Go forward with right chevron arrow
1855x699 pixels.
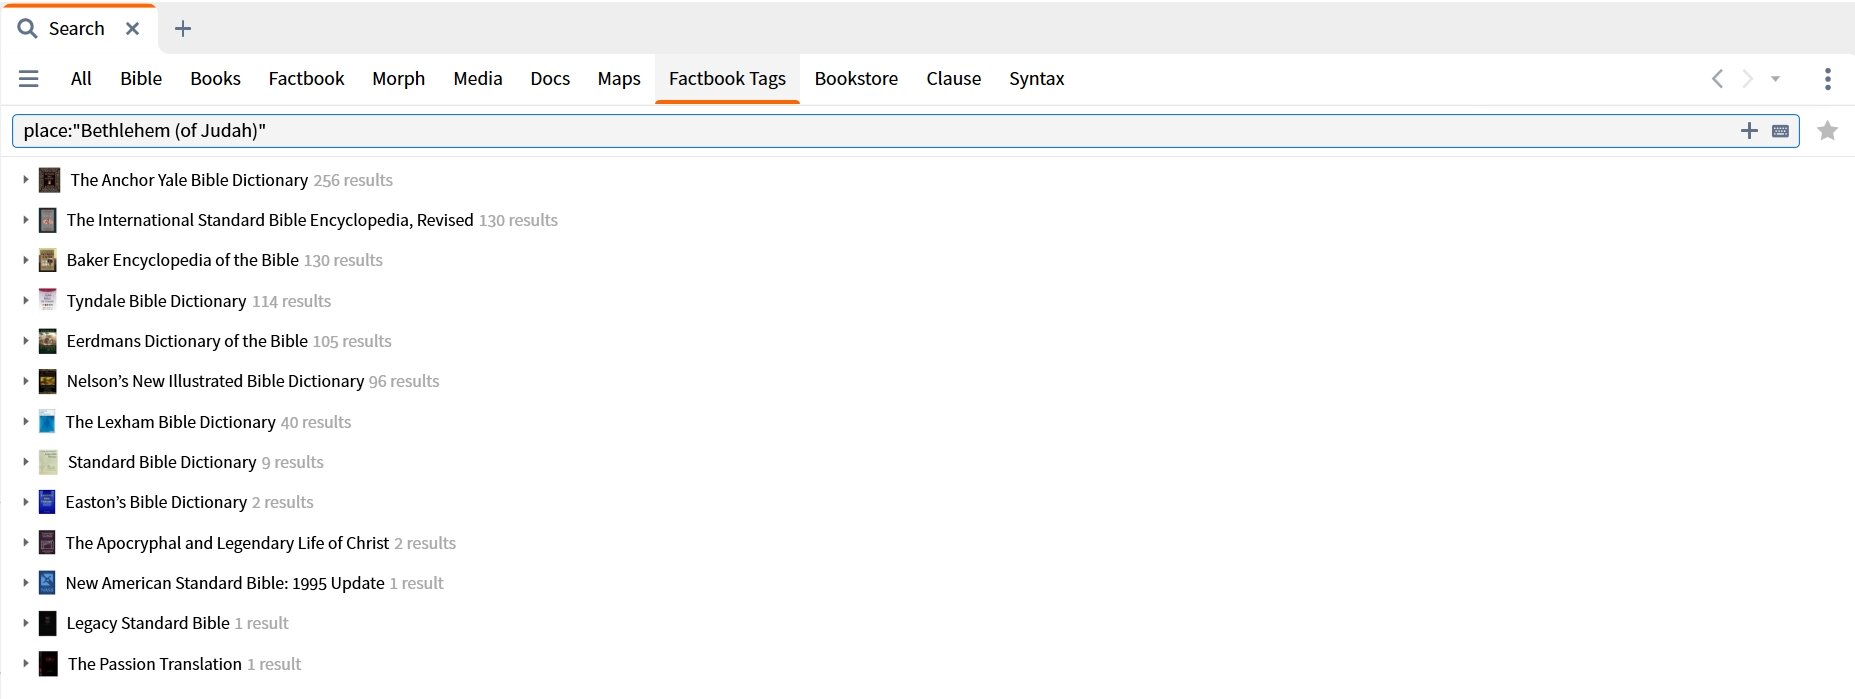(1748, 78)
